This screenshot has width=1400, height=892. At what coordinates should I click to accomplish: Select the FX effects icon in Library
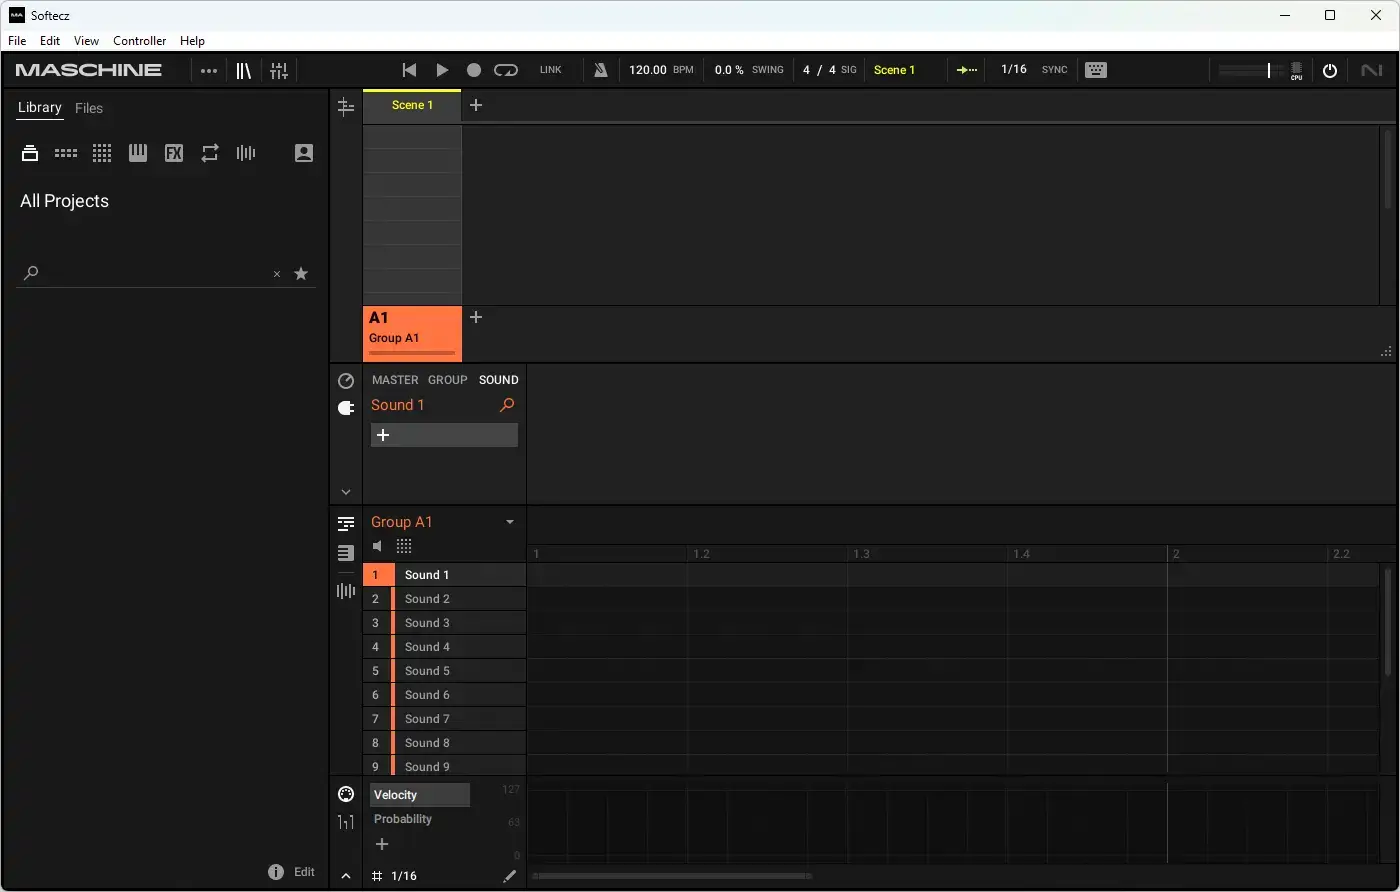(174, 153)
